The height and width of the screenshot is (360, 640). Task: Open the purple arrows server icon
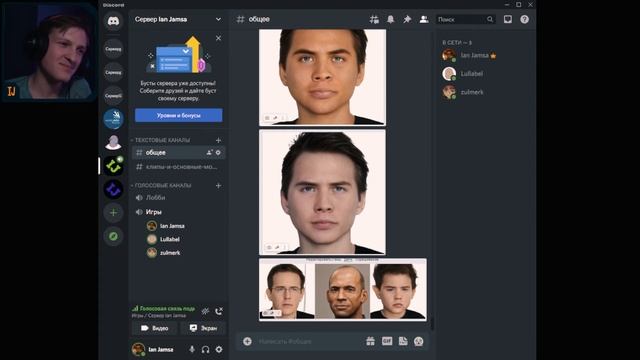pos(113,189)
